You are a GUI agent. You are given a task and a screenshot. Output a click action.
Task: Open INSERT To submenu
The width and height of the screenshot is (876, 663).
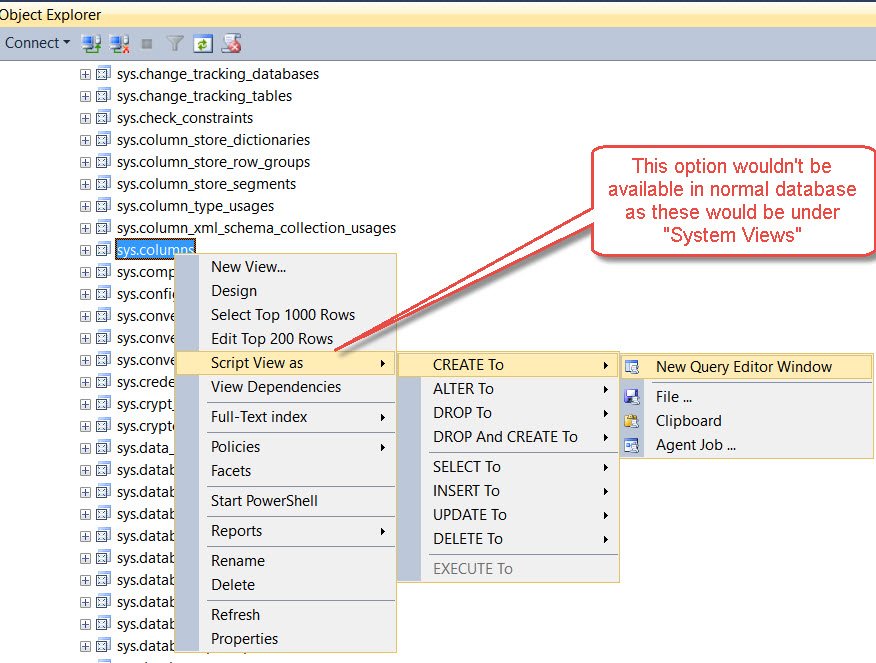tap(508, 491)
